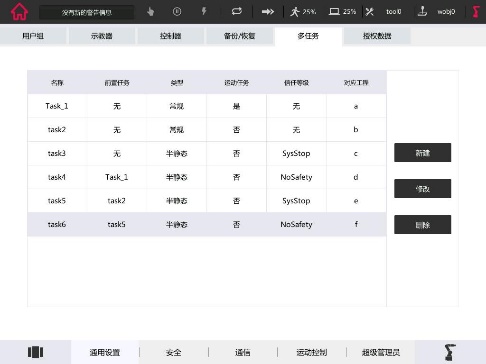Select the hand manual mode icon
Viewport: 486px width, 364px height.
(x=151, y=12)
